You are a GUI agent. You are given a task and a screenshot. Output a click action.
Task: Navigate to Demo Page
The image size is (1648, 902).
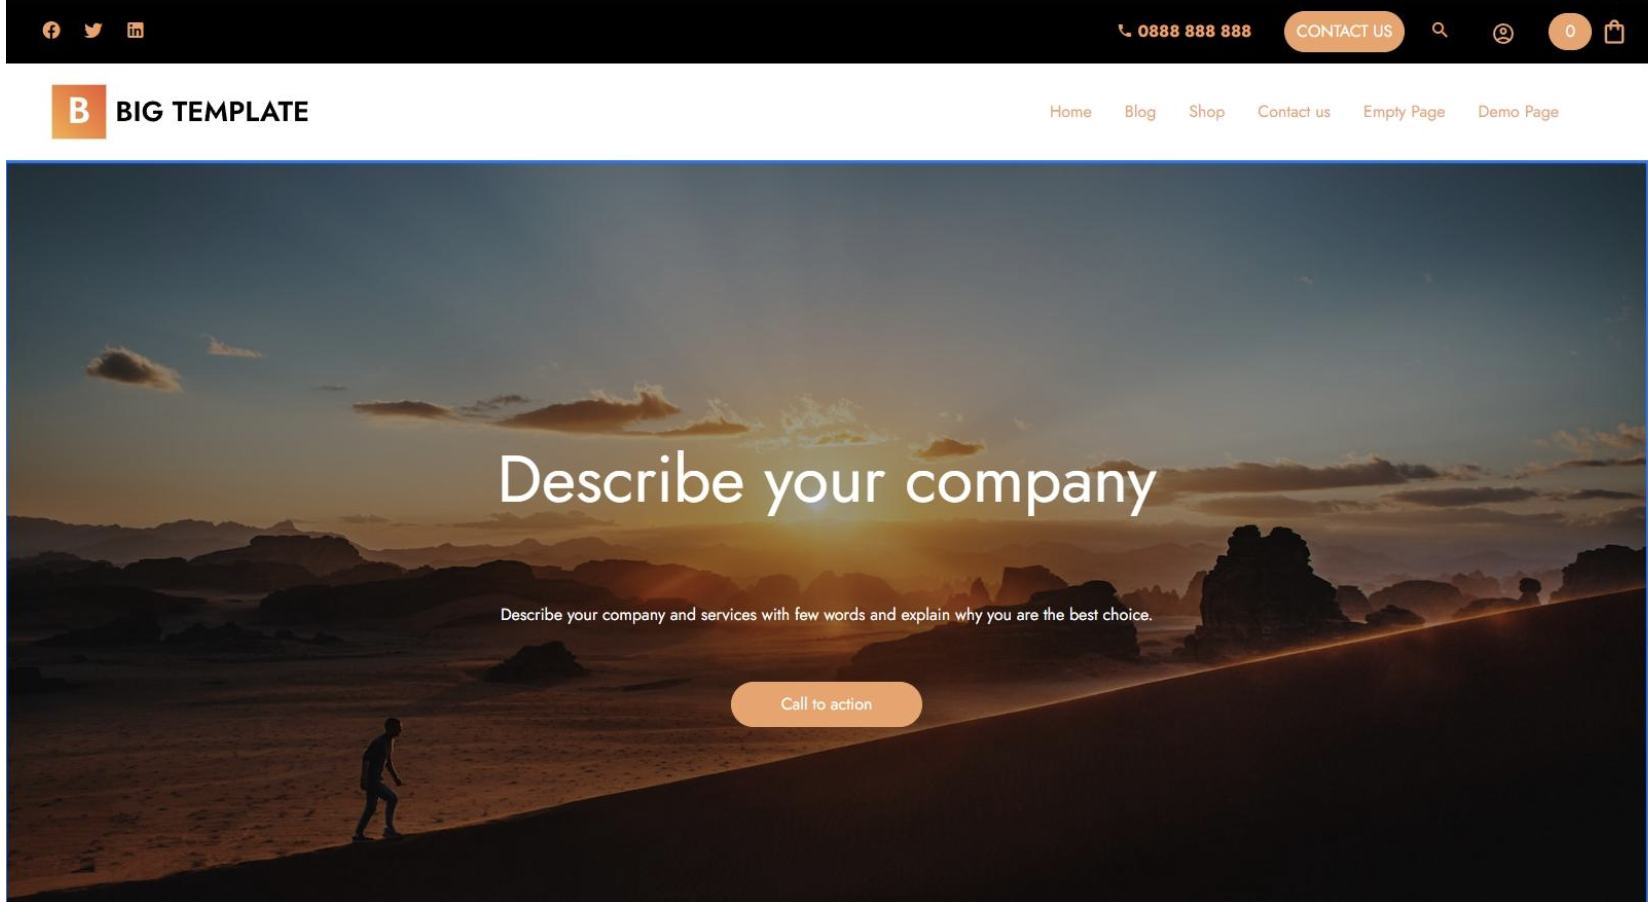(x=1518, y=112)
